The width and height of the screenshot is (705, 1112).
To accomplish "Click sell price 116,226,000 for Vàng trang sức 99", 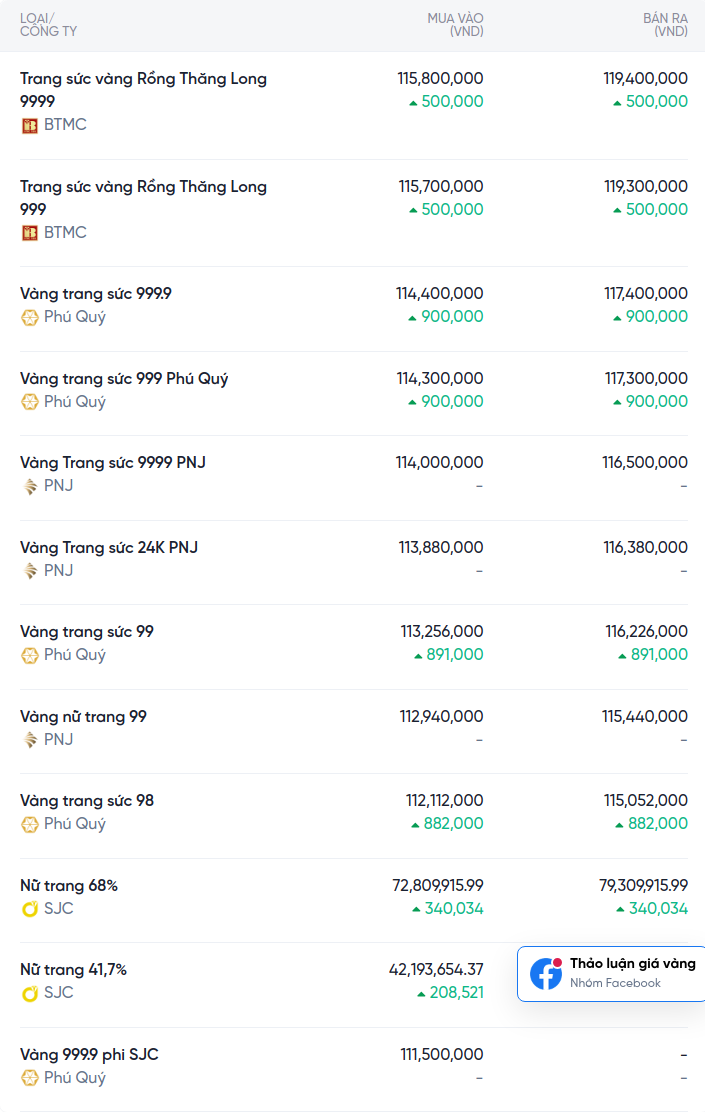I will pos(646,632).
